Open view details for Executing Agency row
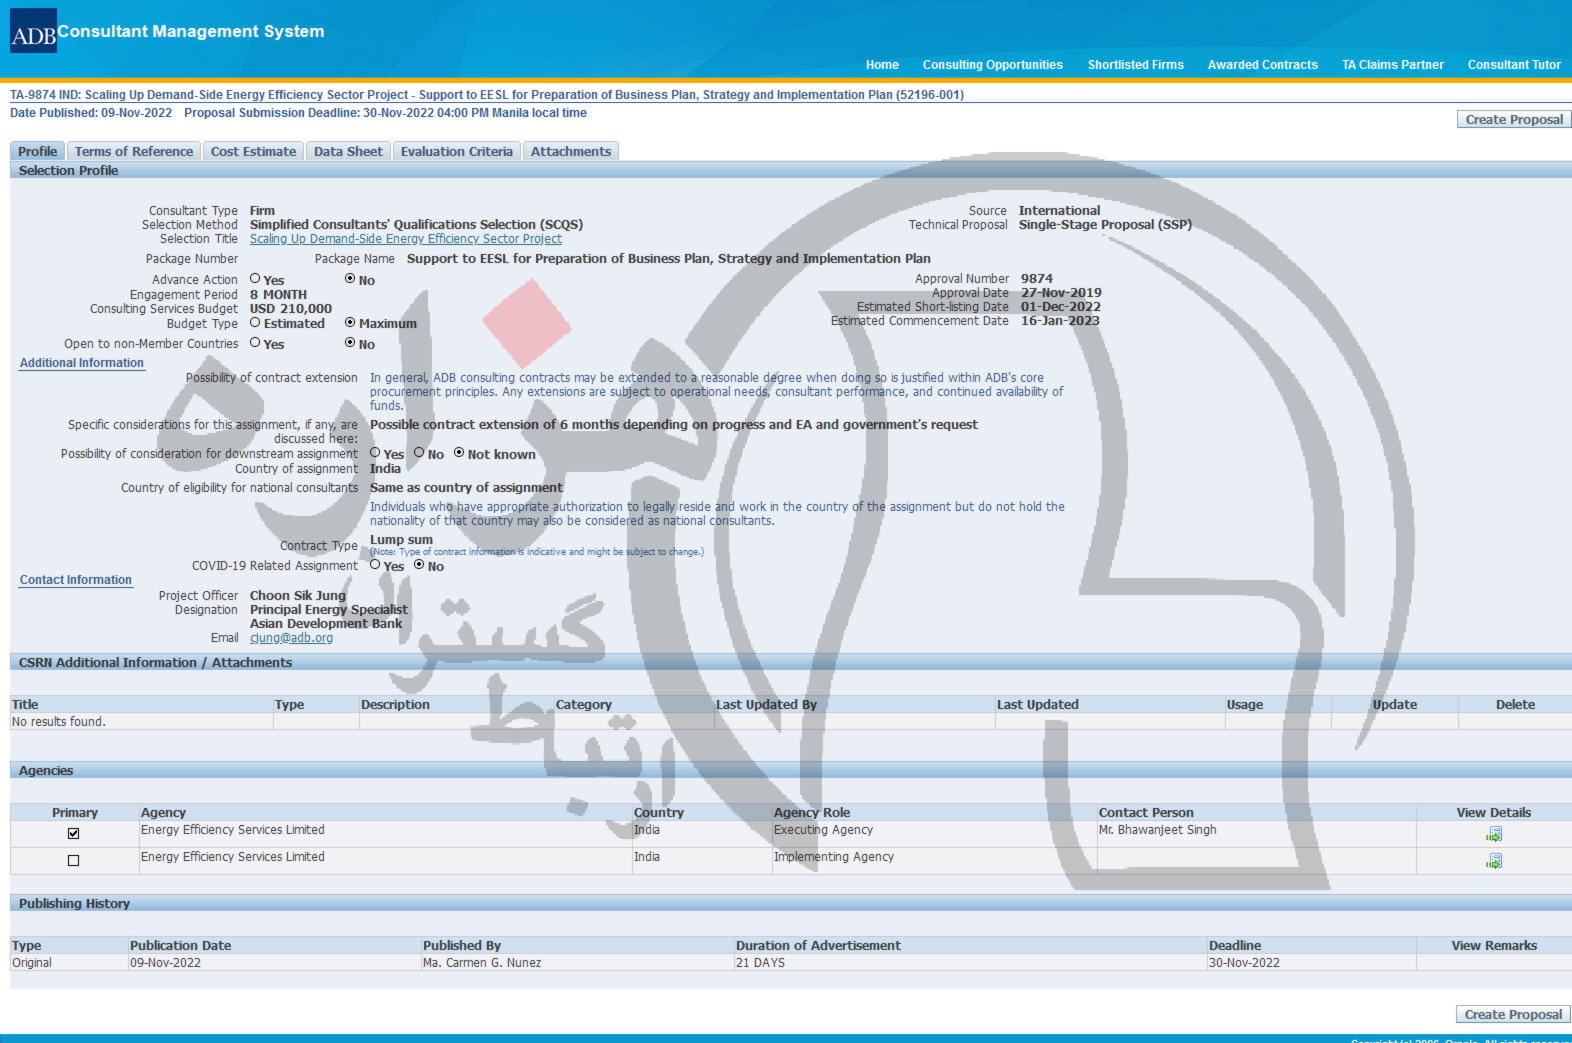 click(1494, 834)
